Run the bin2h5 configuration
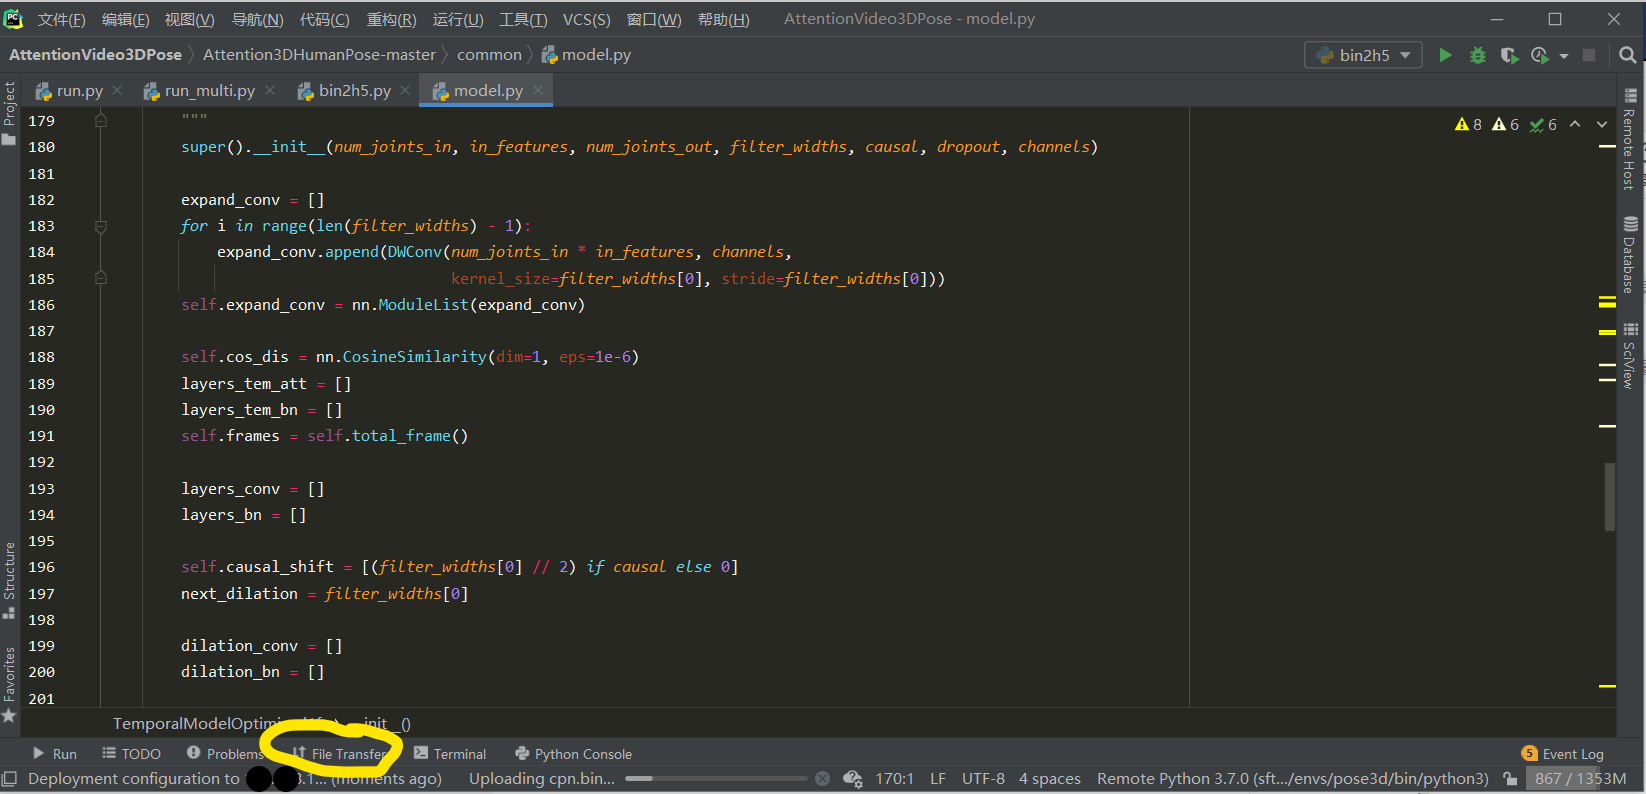This screenshot has height=794, width=1646. 1445,55
